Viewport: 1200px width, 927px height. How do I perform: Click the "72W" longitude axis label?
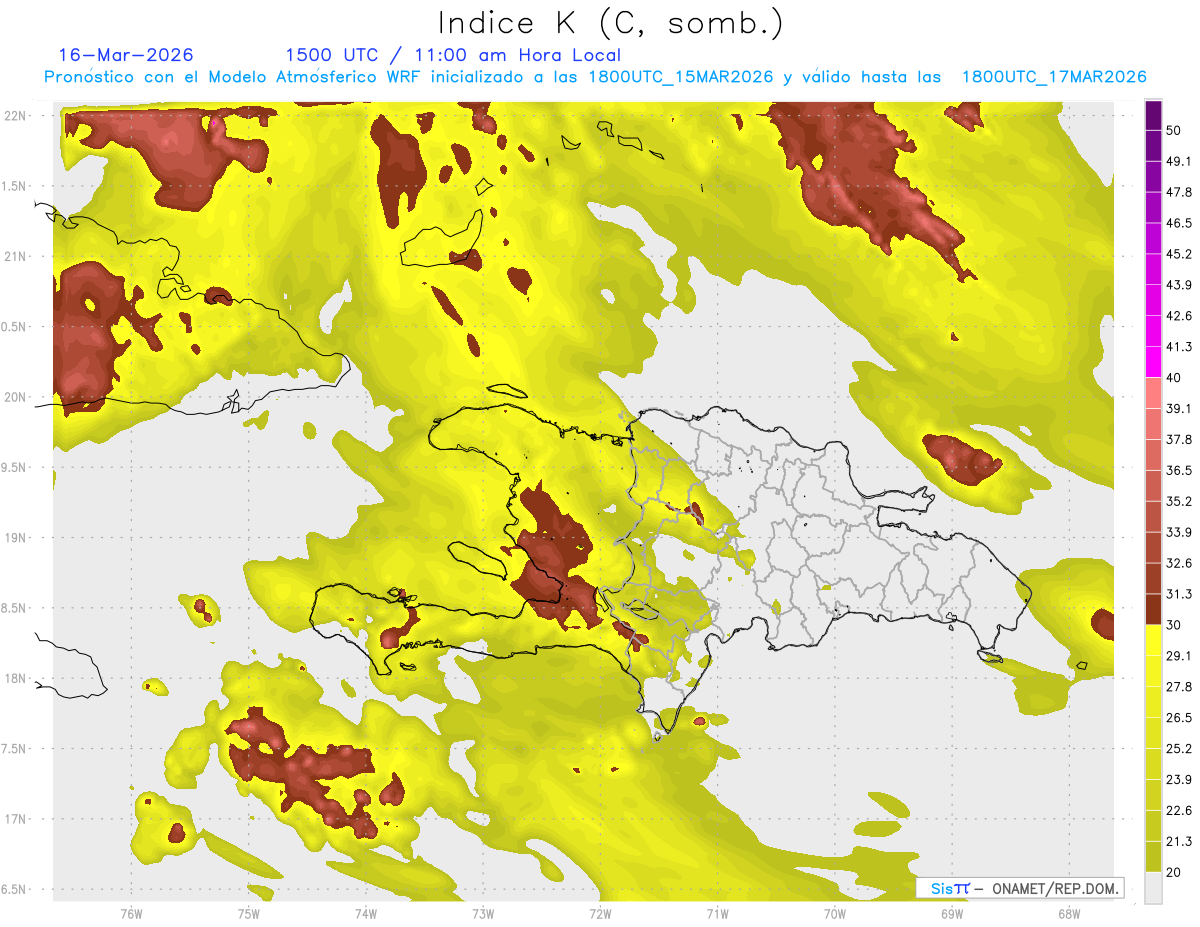tap(600, 914)
